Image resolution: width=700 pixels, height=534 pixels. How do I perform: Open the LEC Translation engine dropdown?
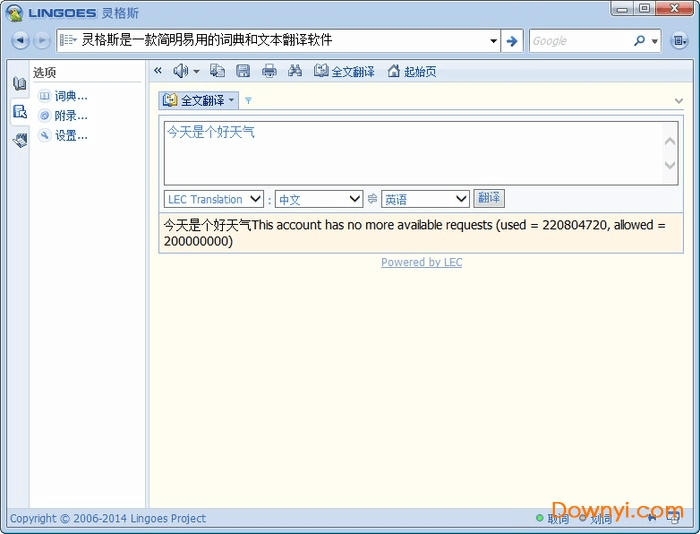click(214, 199)
